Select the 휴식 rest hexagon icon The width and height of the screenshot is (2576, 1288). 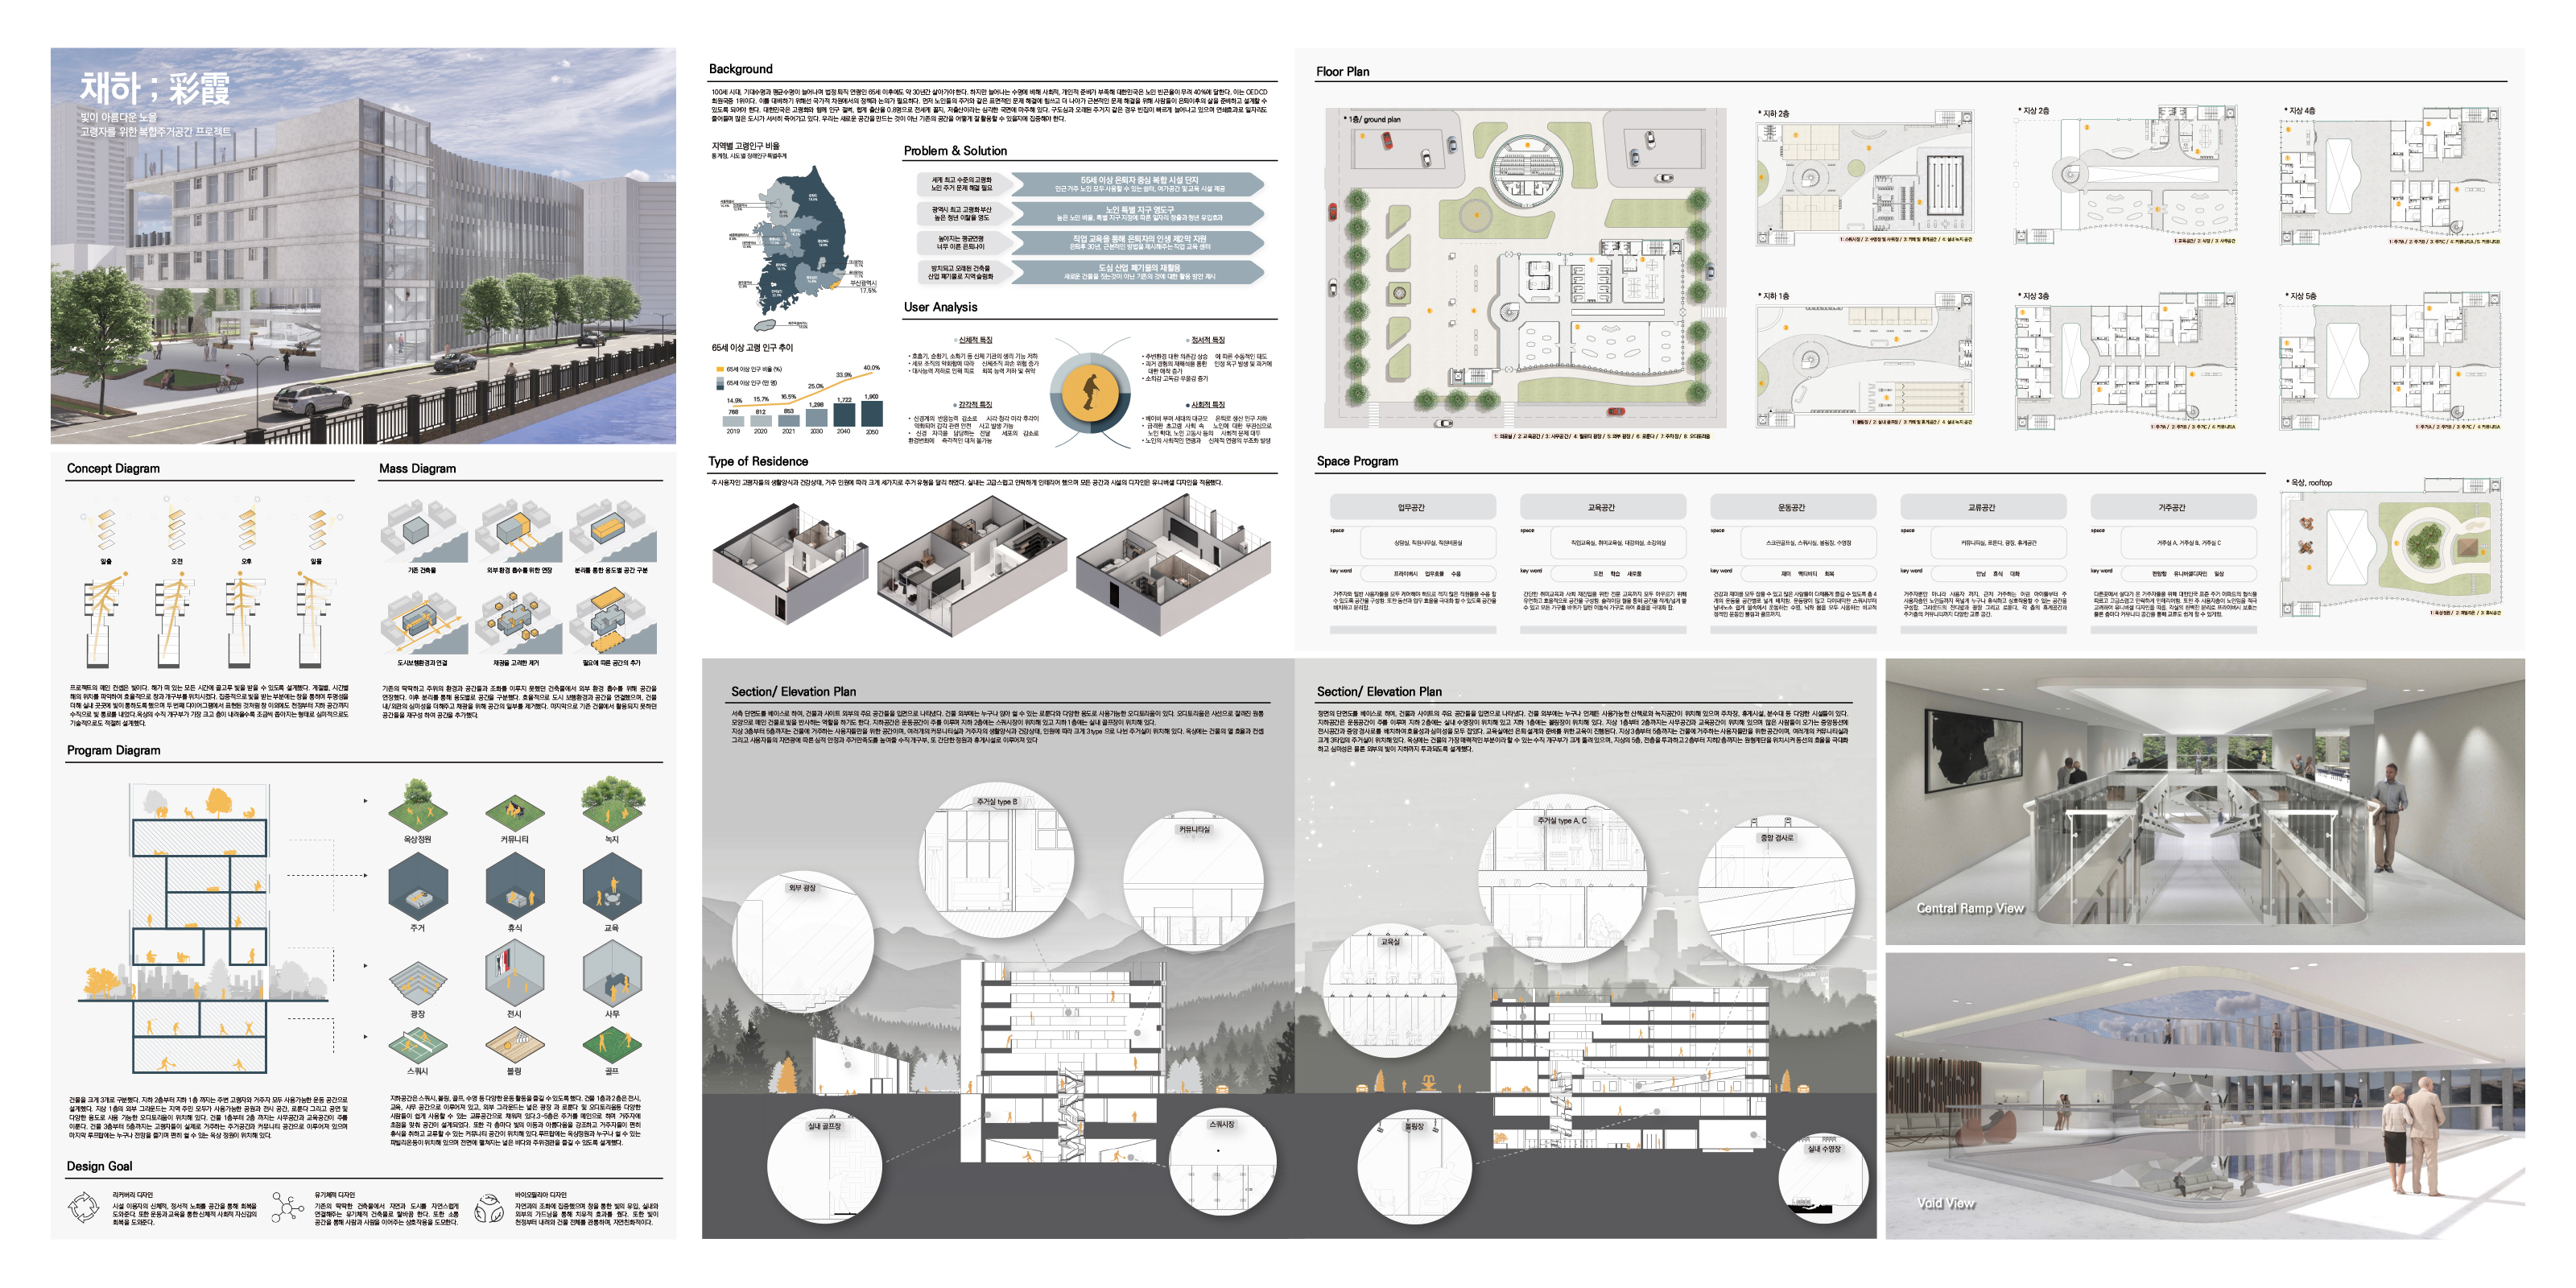[514, 888]
